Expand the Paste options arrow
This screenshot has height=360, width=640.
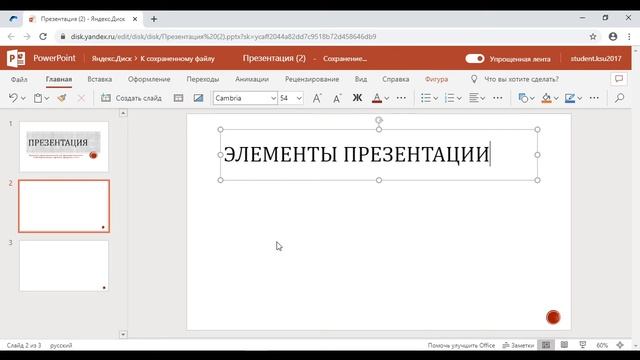(47, 98)
